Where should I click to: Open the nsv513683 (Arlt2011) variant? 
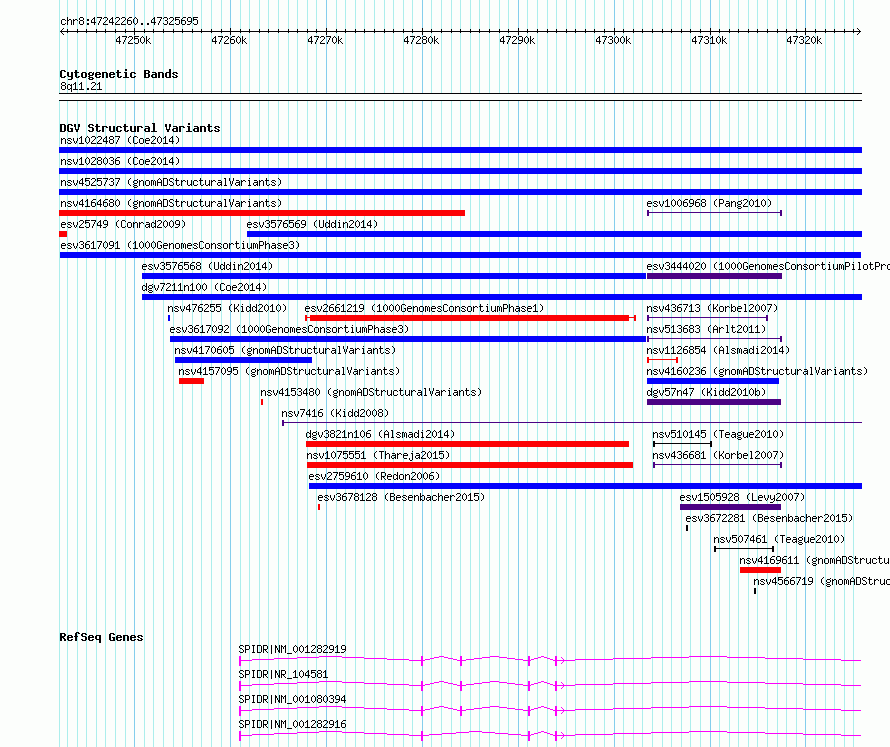coord(715,339)
